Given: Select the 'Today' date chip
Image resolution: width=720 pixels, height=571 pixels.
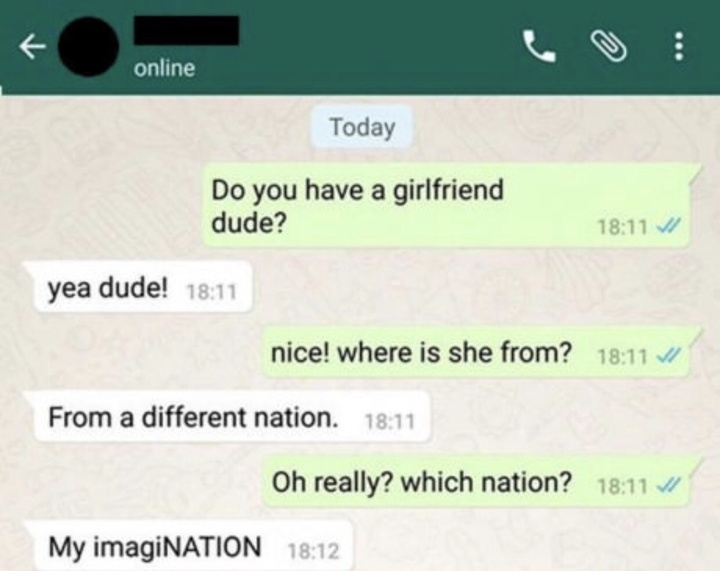Looking at the screenshot, I should click(x=362, y=127).
